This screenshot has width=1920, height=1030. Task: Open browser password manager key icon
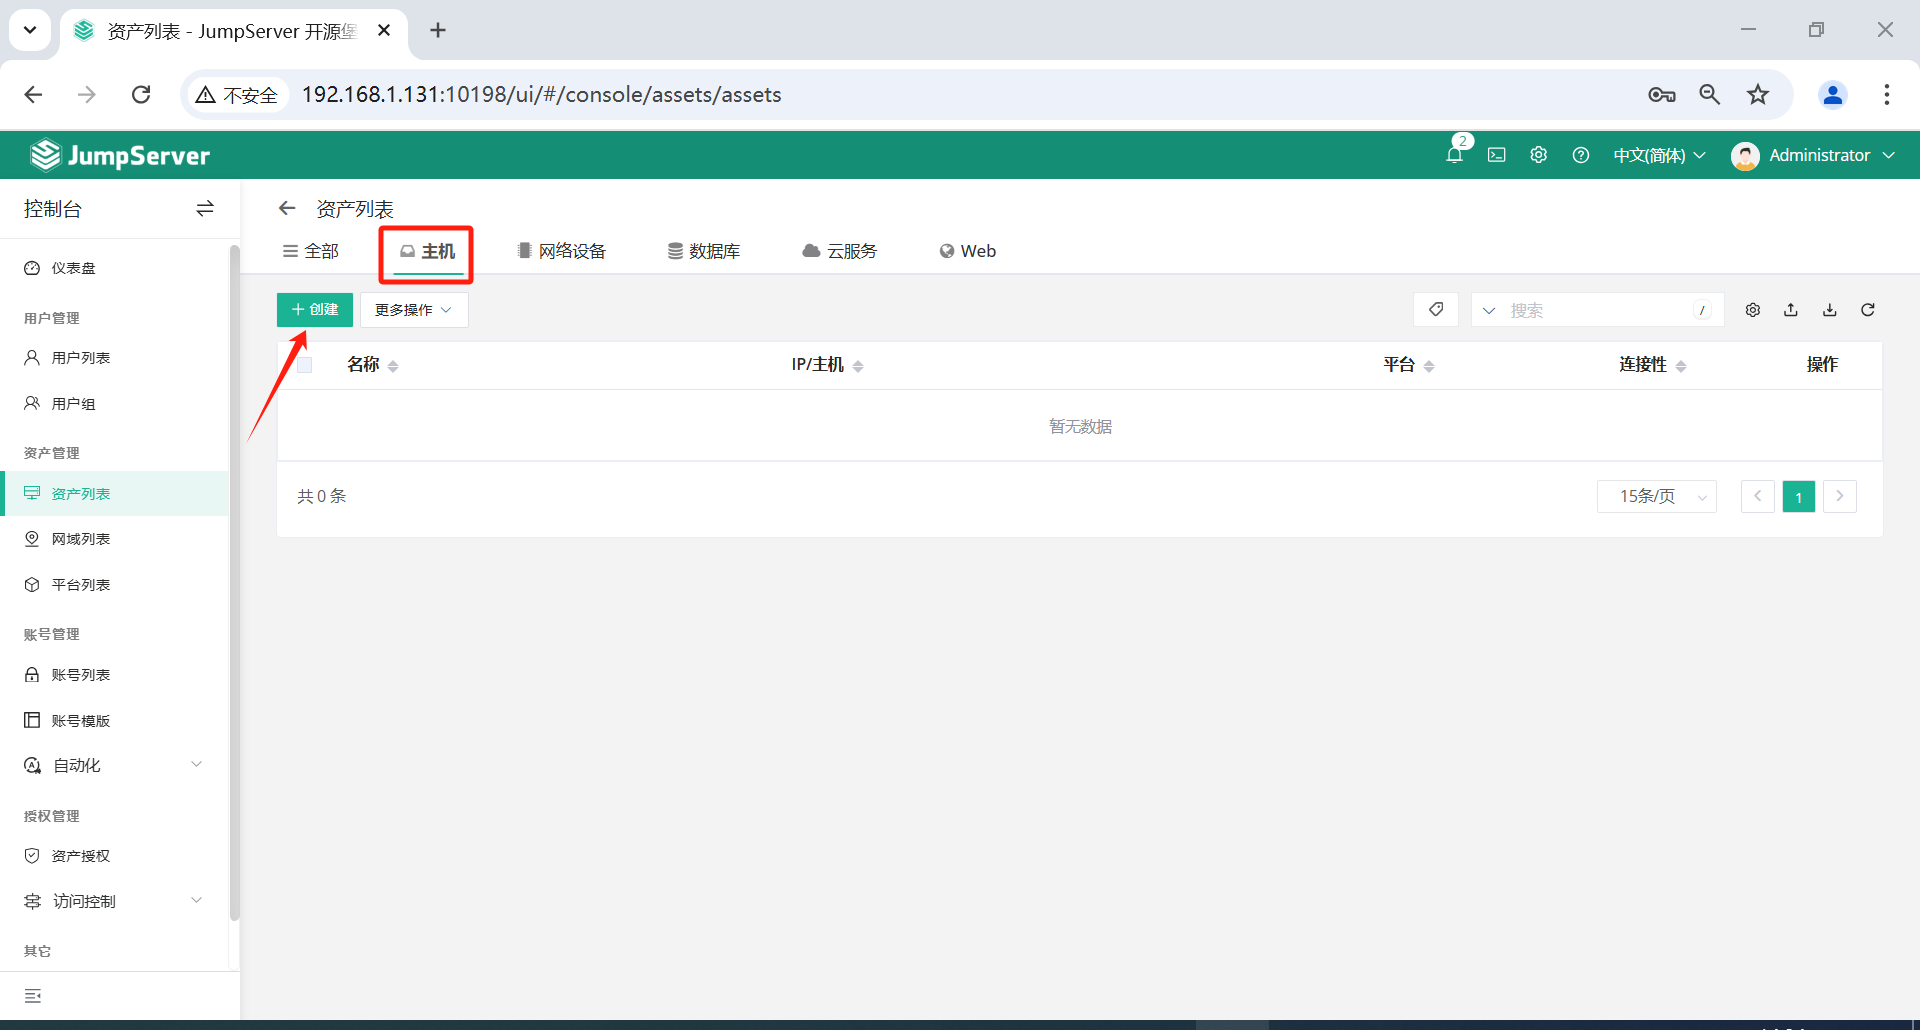tap(1662, 95)
